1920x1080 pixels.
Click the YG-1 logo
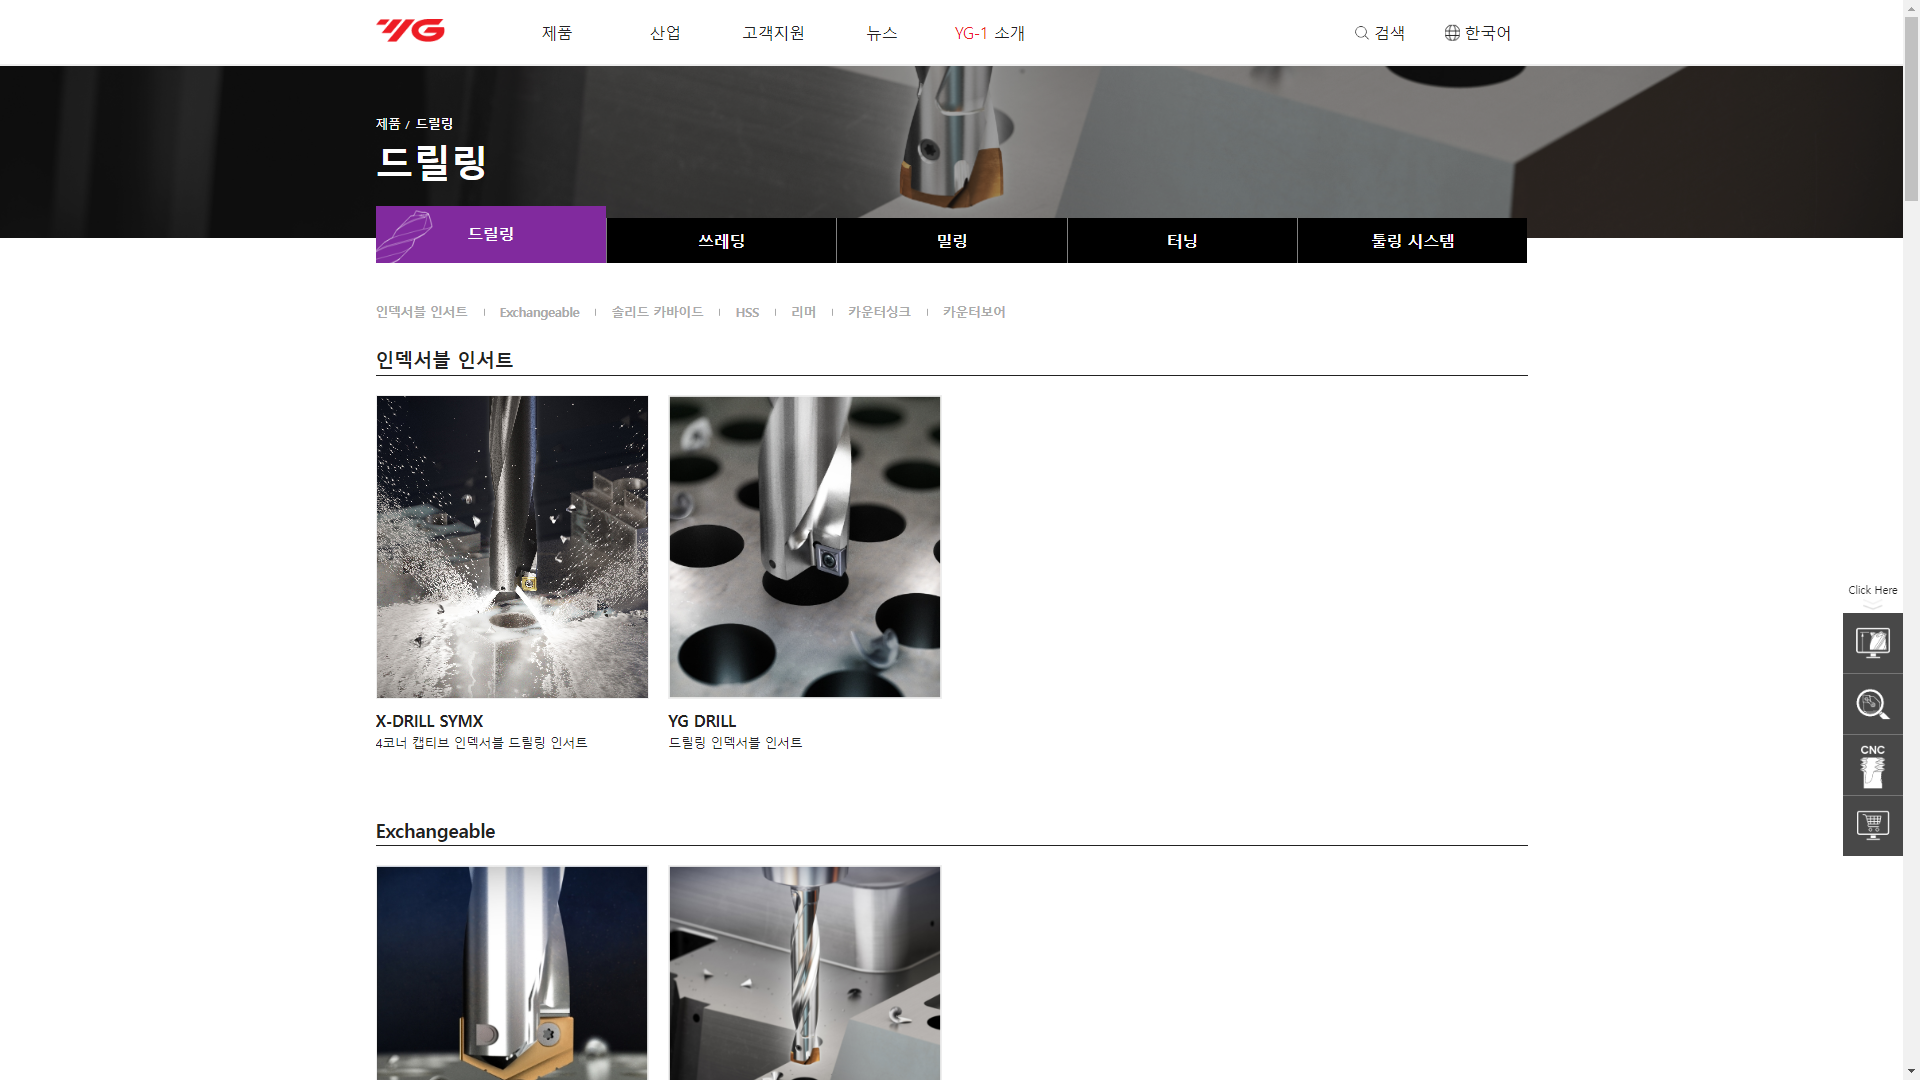point(410,31)
